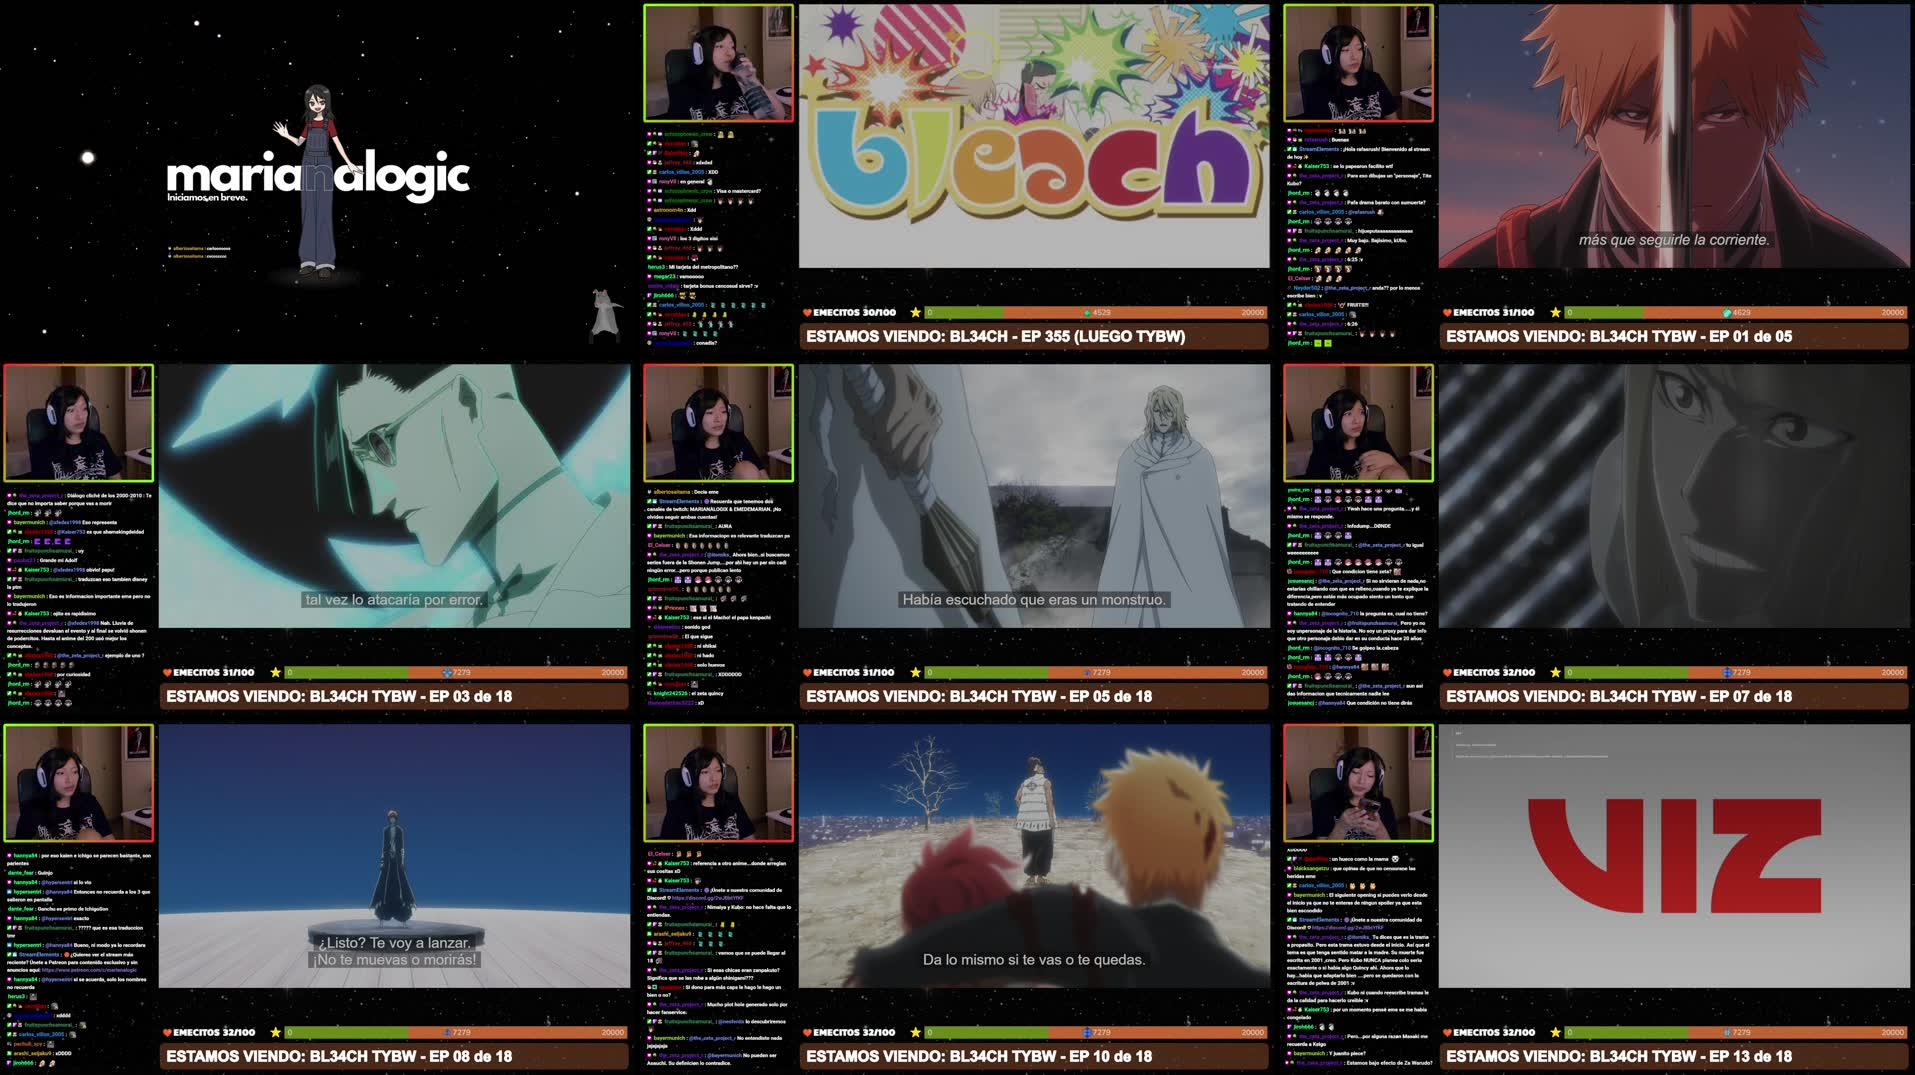This screenshot has width=1915, height=1075.
Task: Click the progress bar above the EP 05 de 18 banner
Action: pyautogui.click(x=1096, y=673)
